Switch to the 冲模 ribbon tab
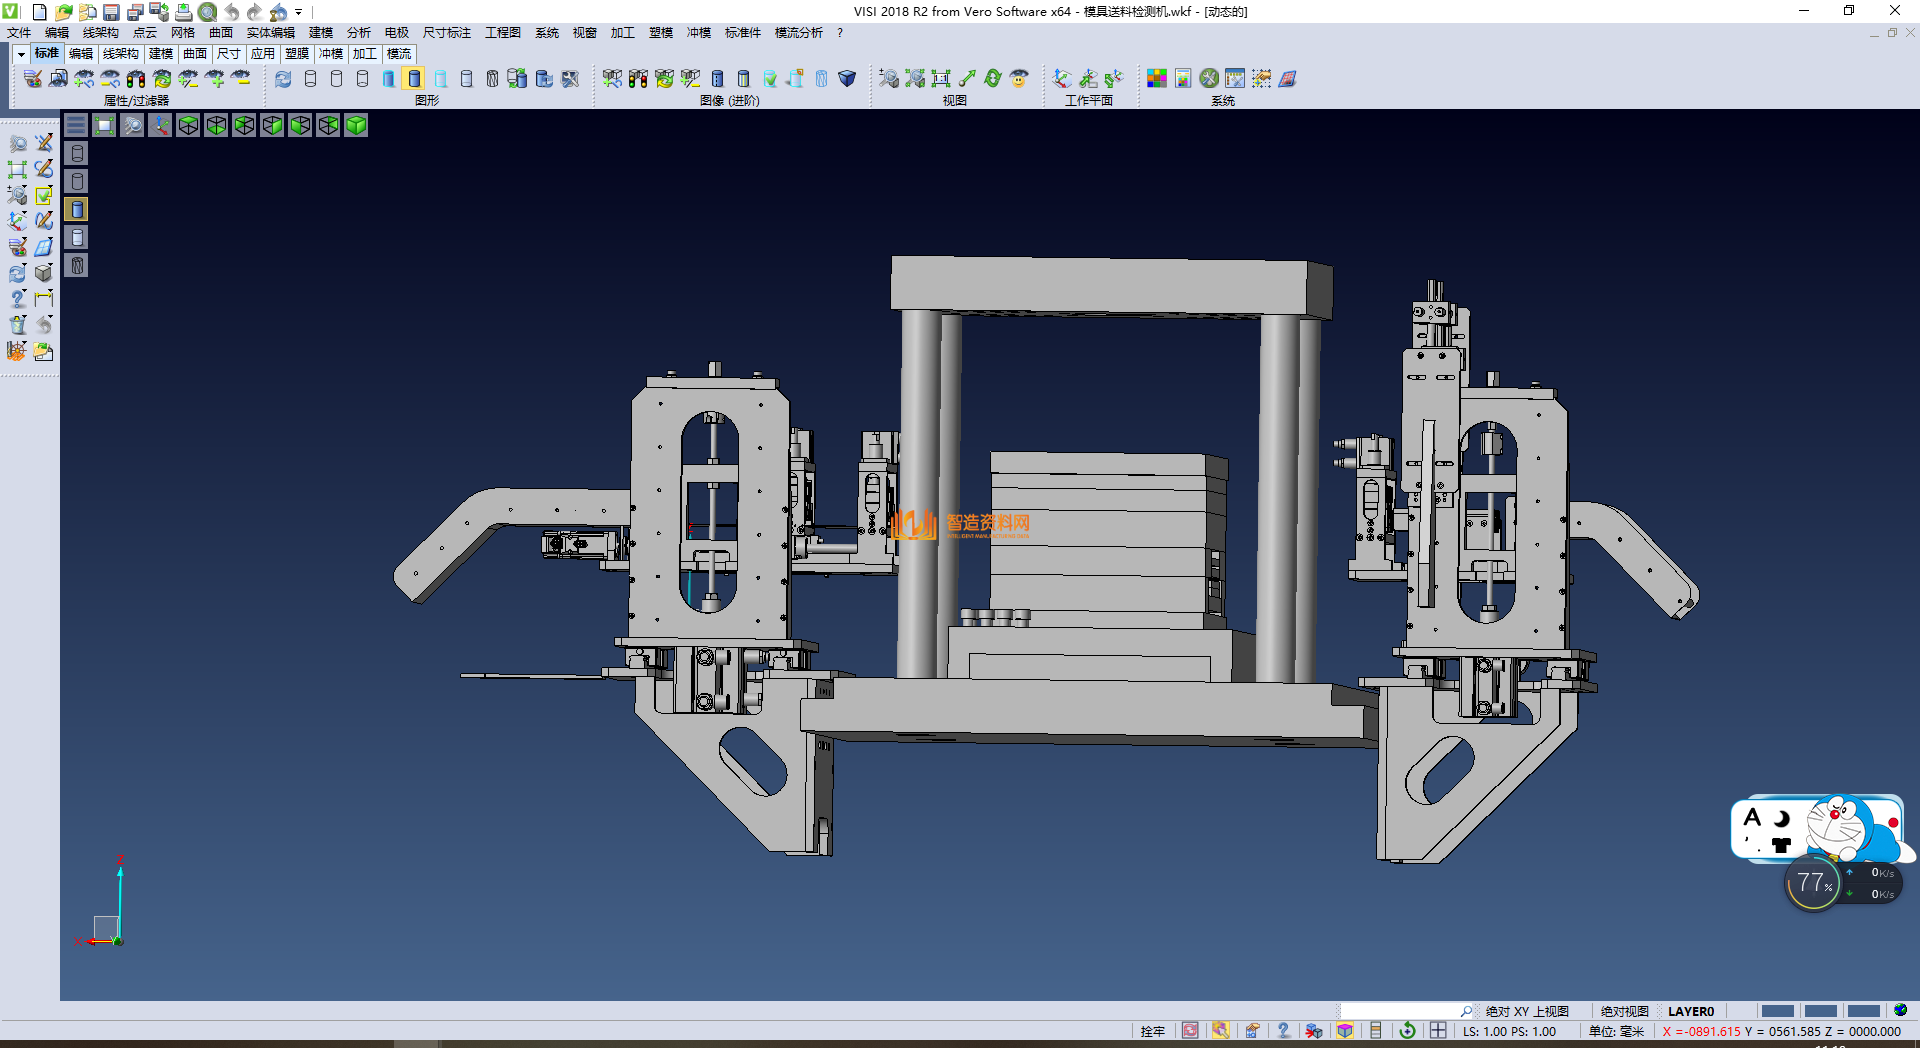 tap(330, 54)
